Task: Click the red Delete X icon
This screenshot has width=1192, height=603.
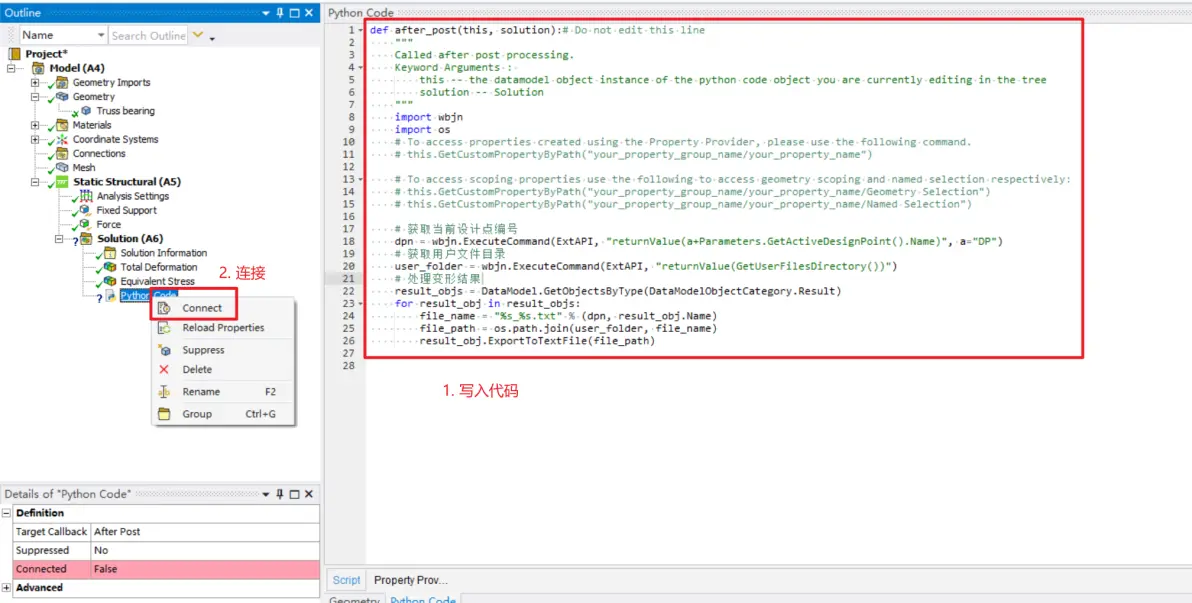Action: (x=164, y=370)
